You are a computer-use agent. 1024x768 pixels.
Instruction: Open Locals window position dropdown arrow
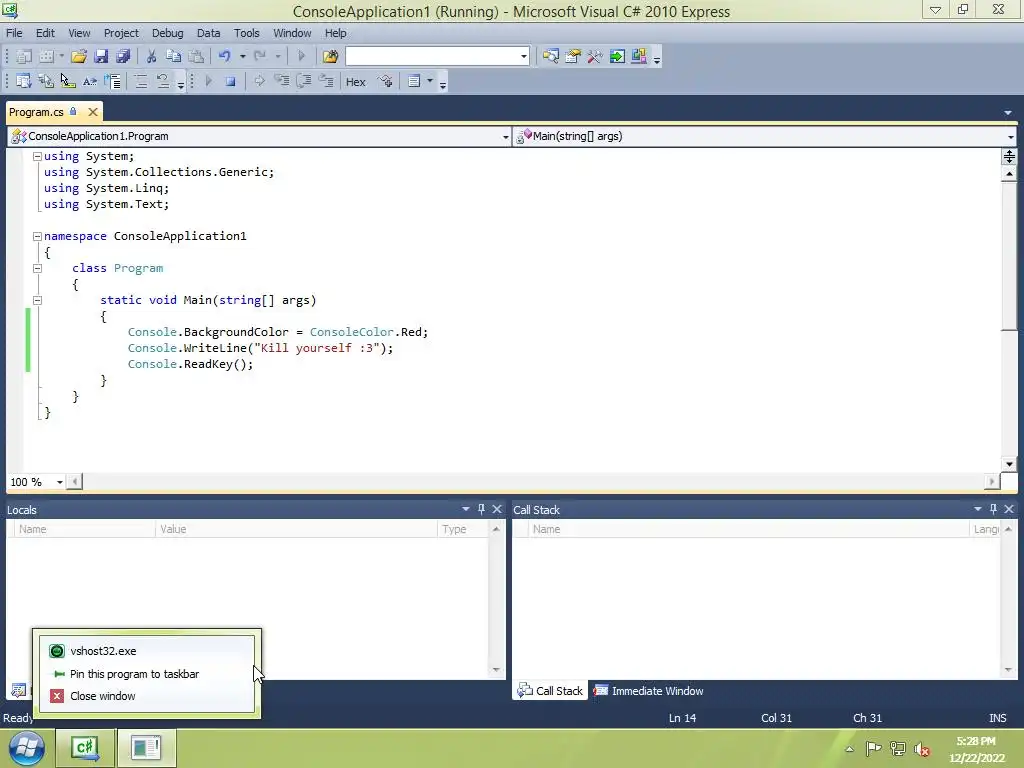[x=466, y=509]
